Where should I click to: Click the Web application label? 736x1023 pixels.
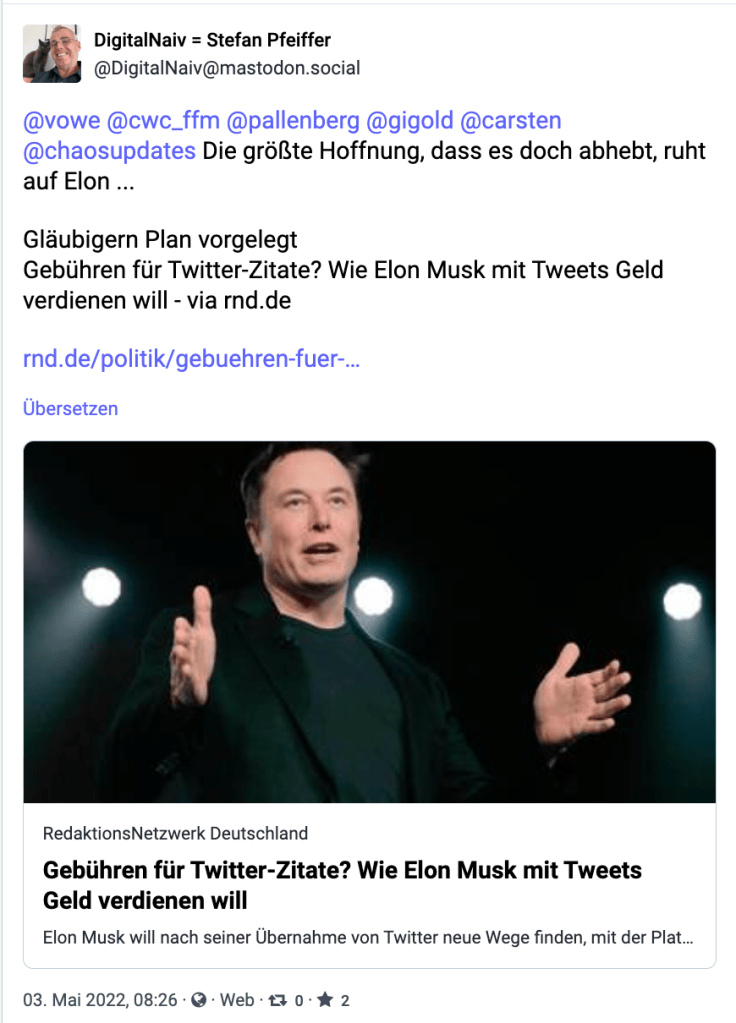(x=237, y=999)
